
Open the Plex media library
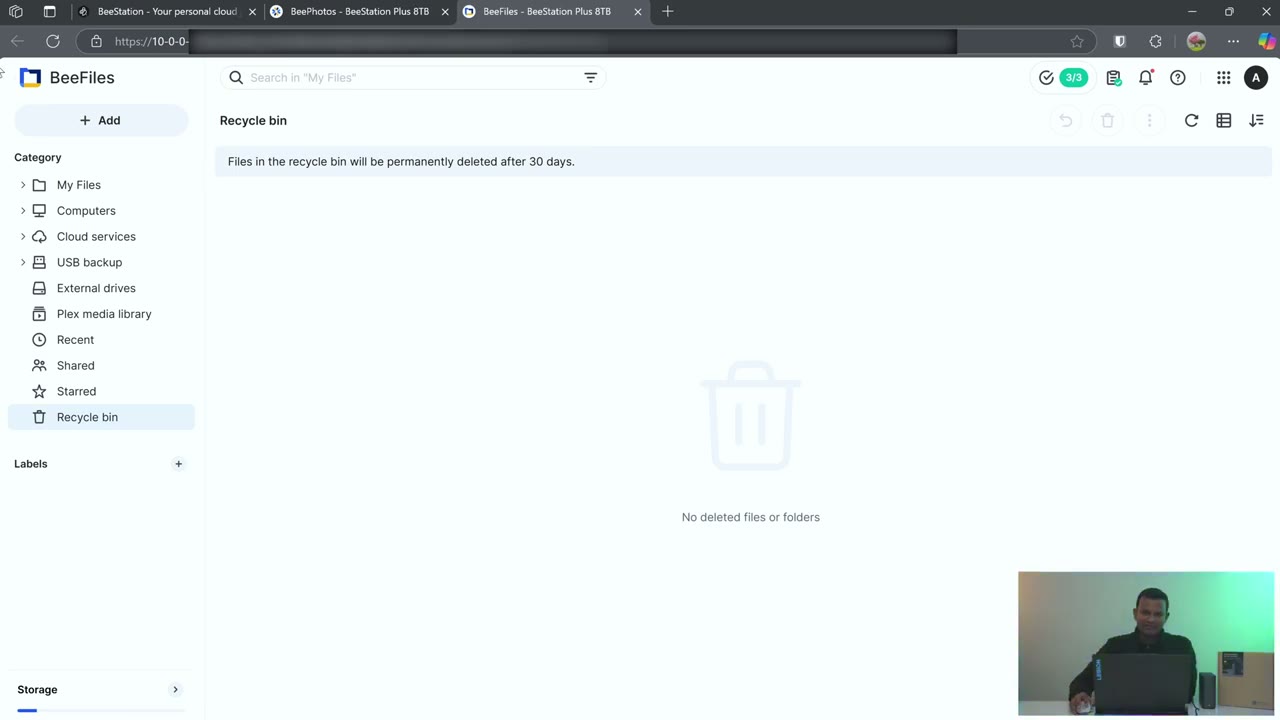coord(104,314)
